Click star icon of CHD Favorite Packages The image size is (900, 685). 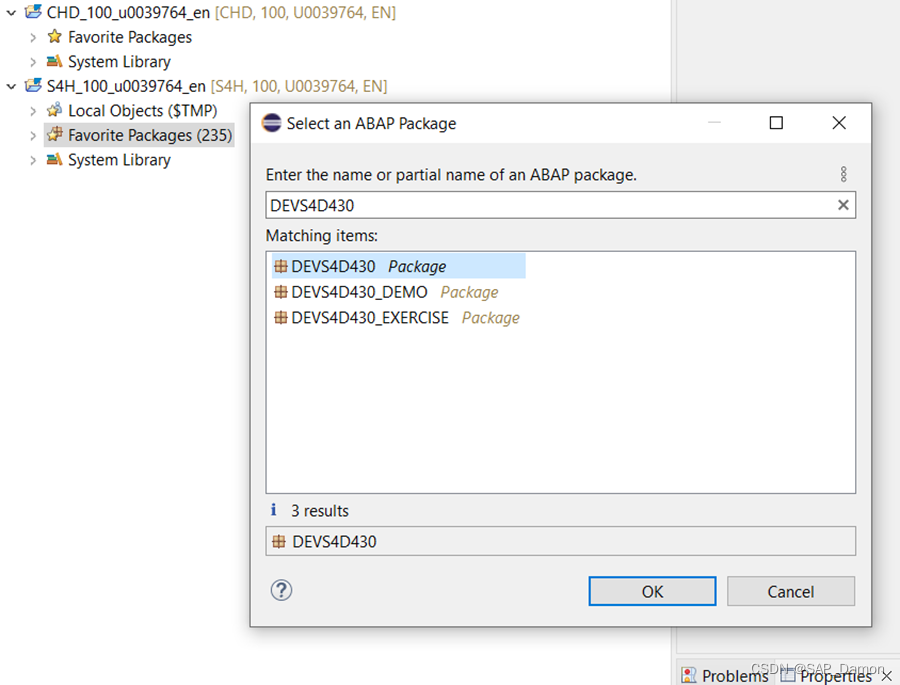tap(55, 36)
